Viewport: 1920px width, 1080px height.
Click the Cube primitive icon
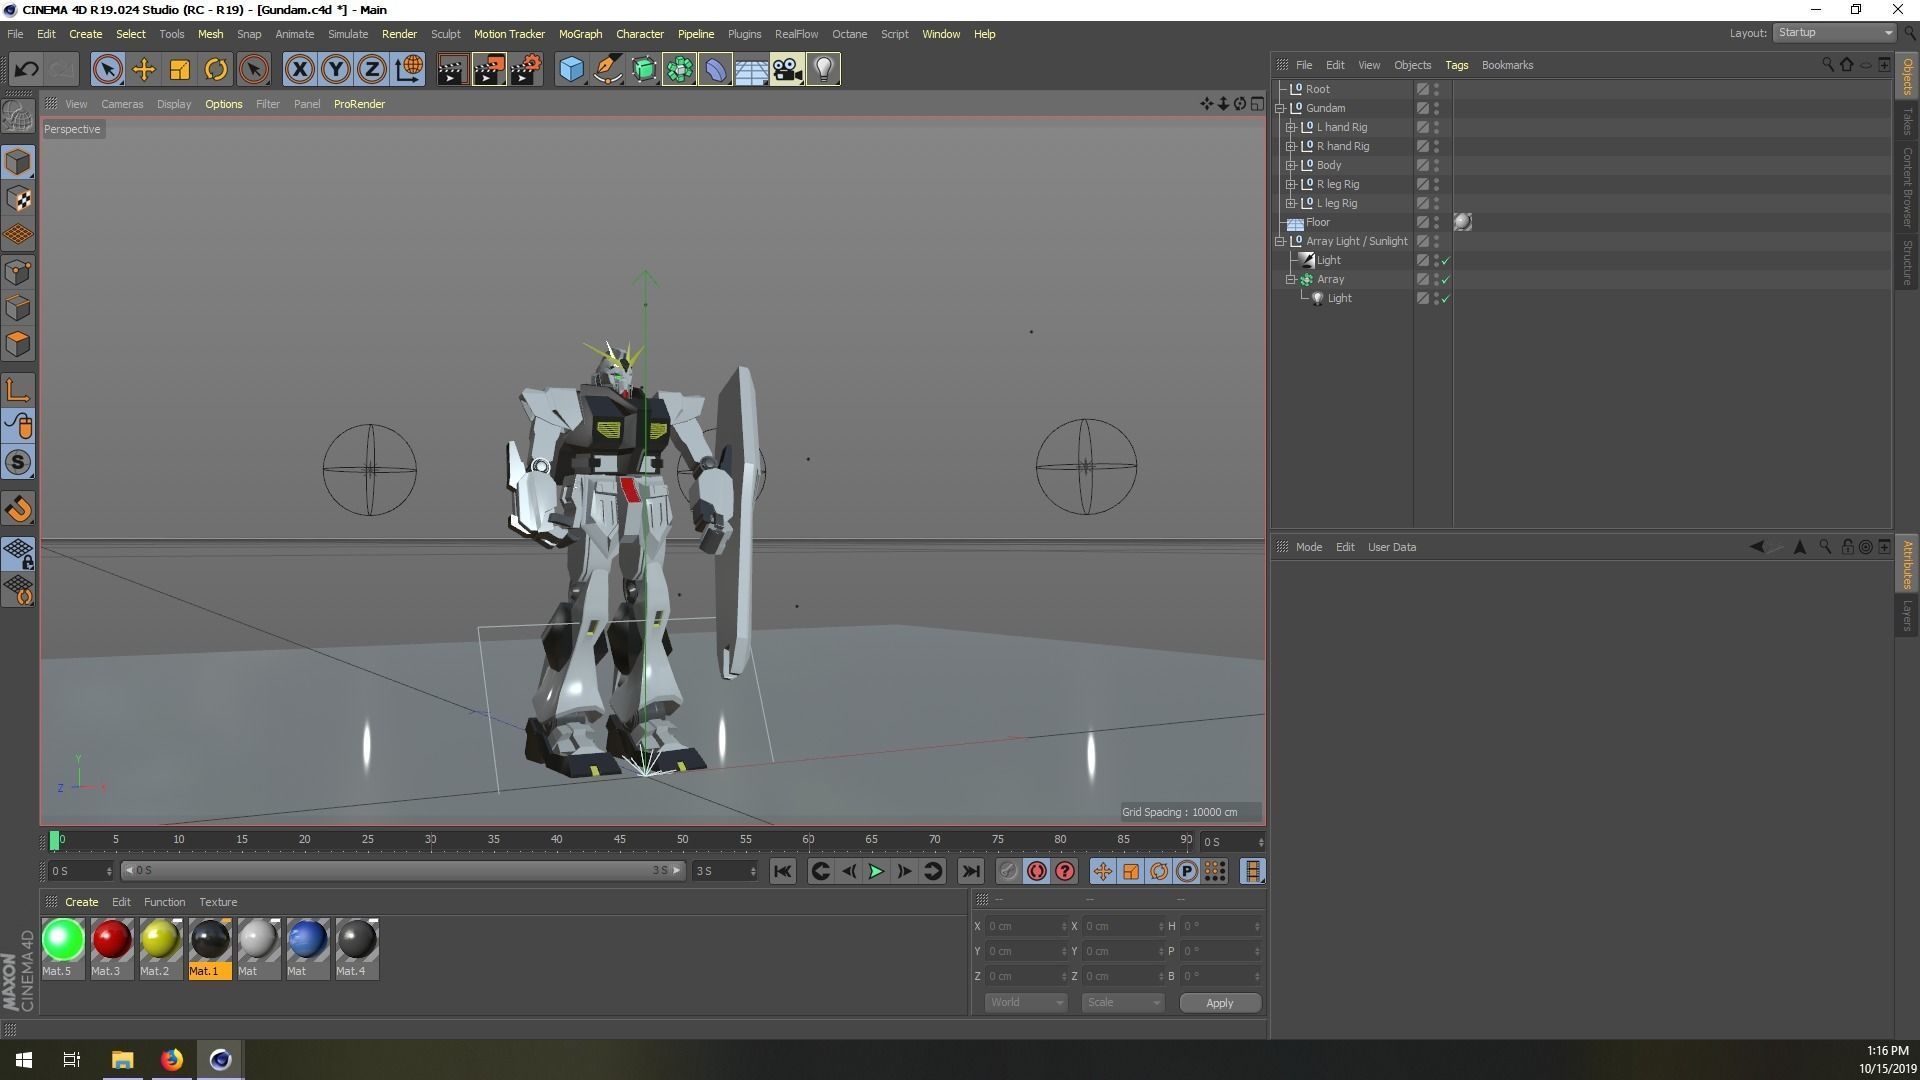[571, 69]
